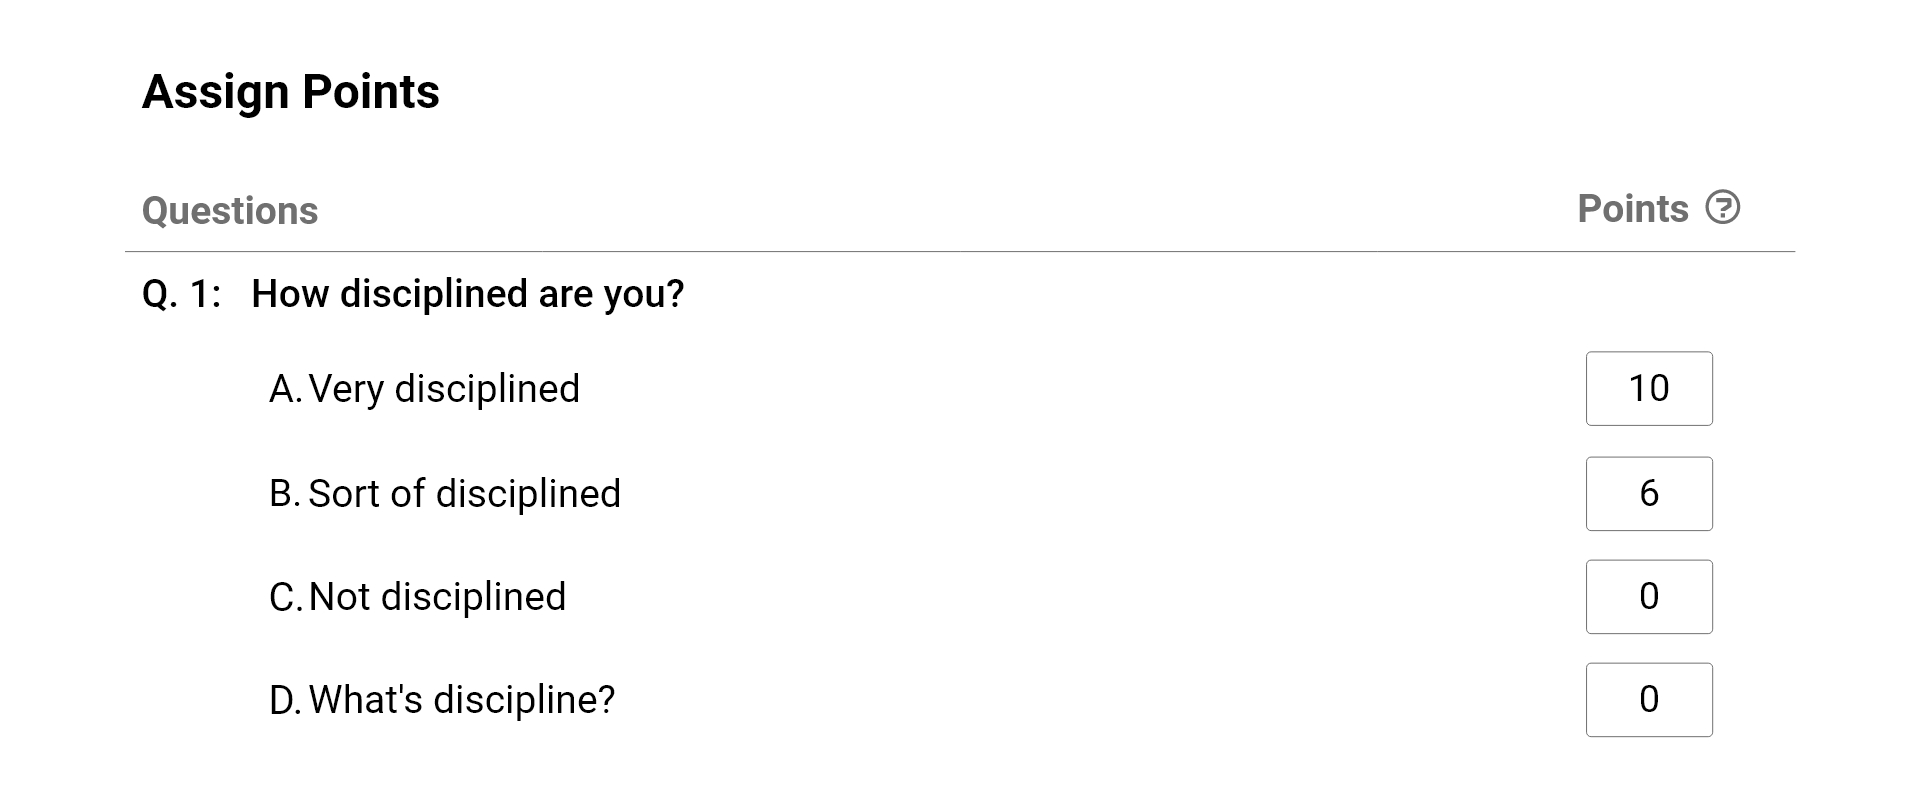Screen dimensions: 1920x800
Task: Click the Points column header text
Action: 1633,209
